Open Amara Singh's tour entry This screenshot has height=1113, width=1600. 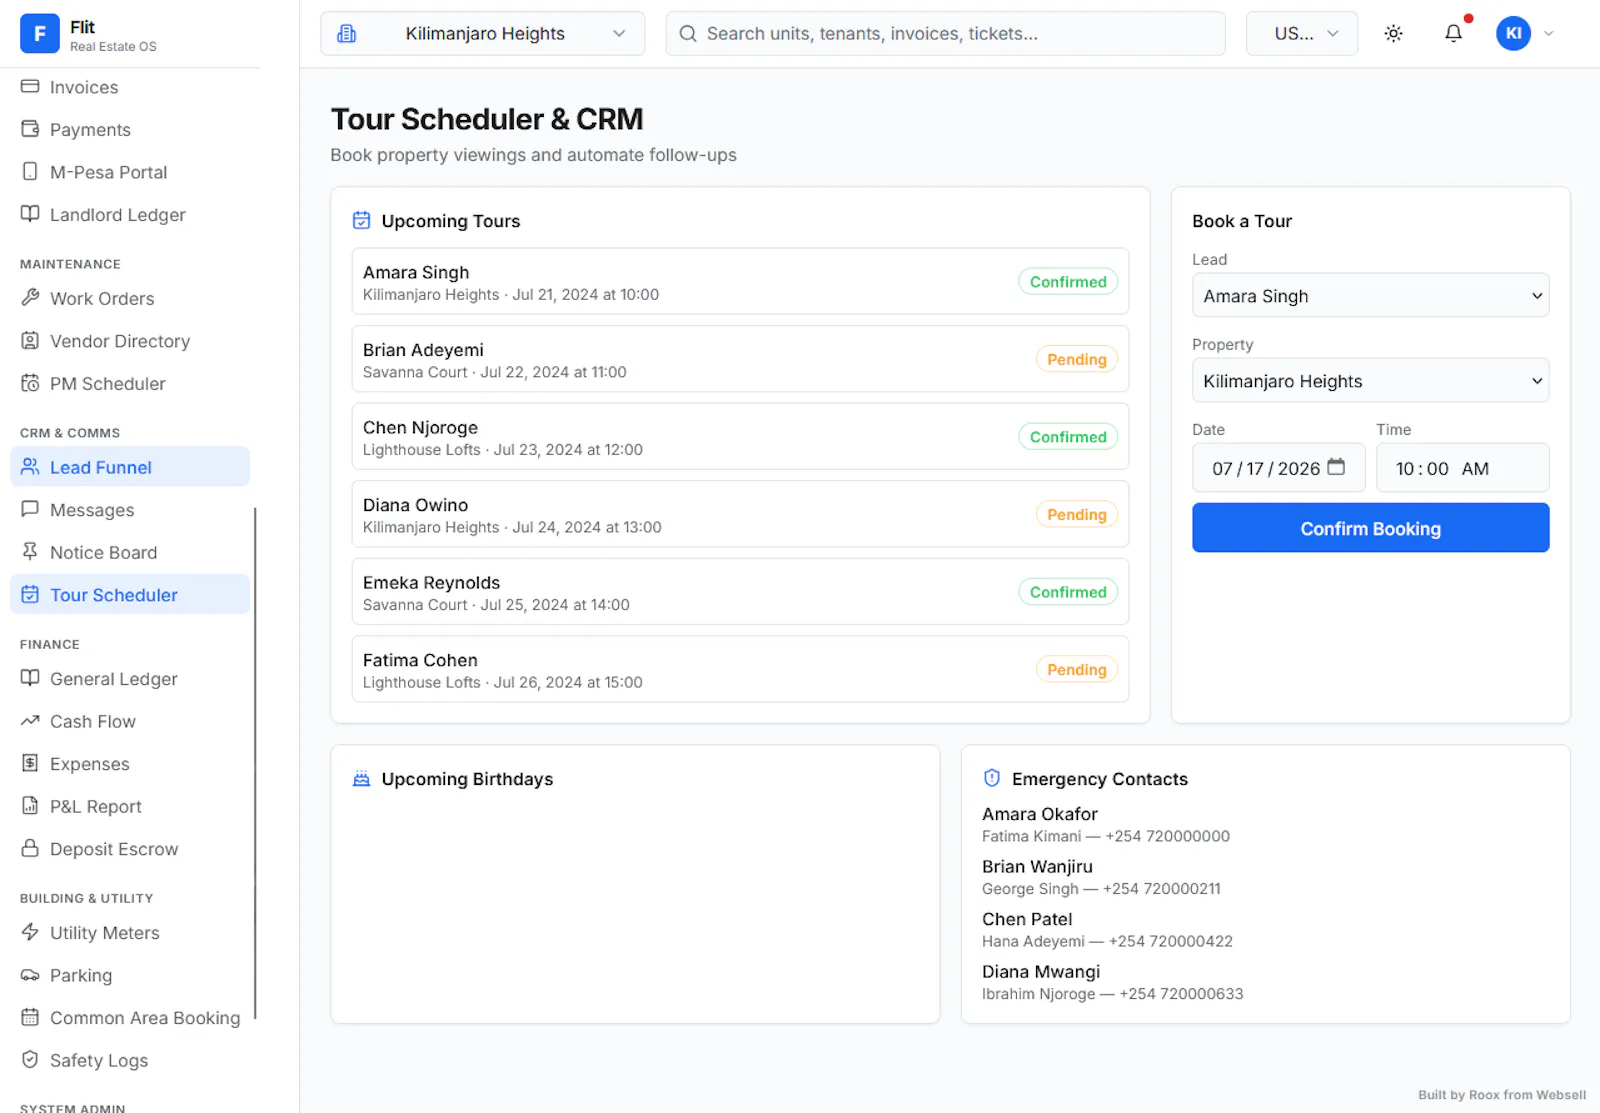tap(740, 282)
